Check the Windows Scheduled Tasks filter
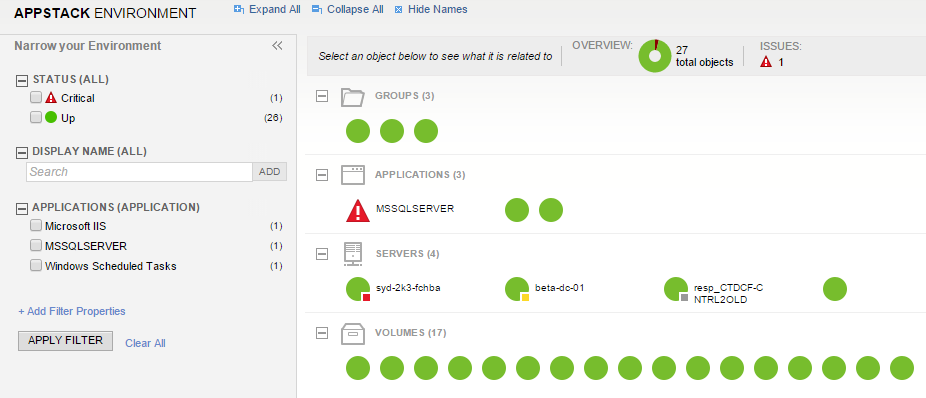The image size is (926, 398). click(x=36, y=266)
